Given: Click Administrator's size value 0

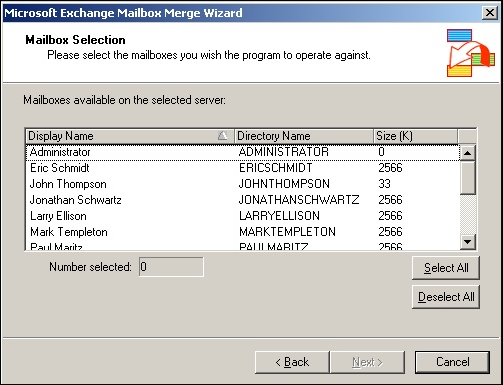Looking at the screenshot, I should pyautogui.click(x=382, y=152).
